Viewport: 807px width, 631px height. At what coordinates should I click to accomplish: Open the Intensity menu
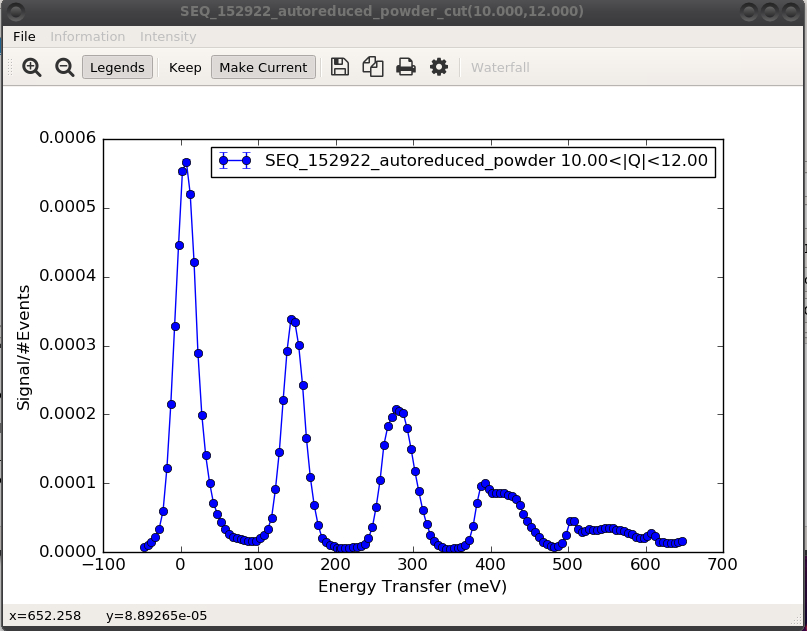point(168,36)
